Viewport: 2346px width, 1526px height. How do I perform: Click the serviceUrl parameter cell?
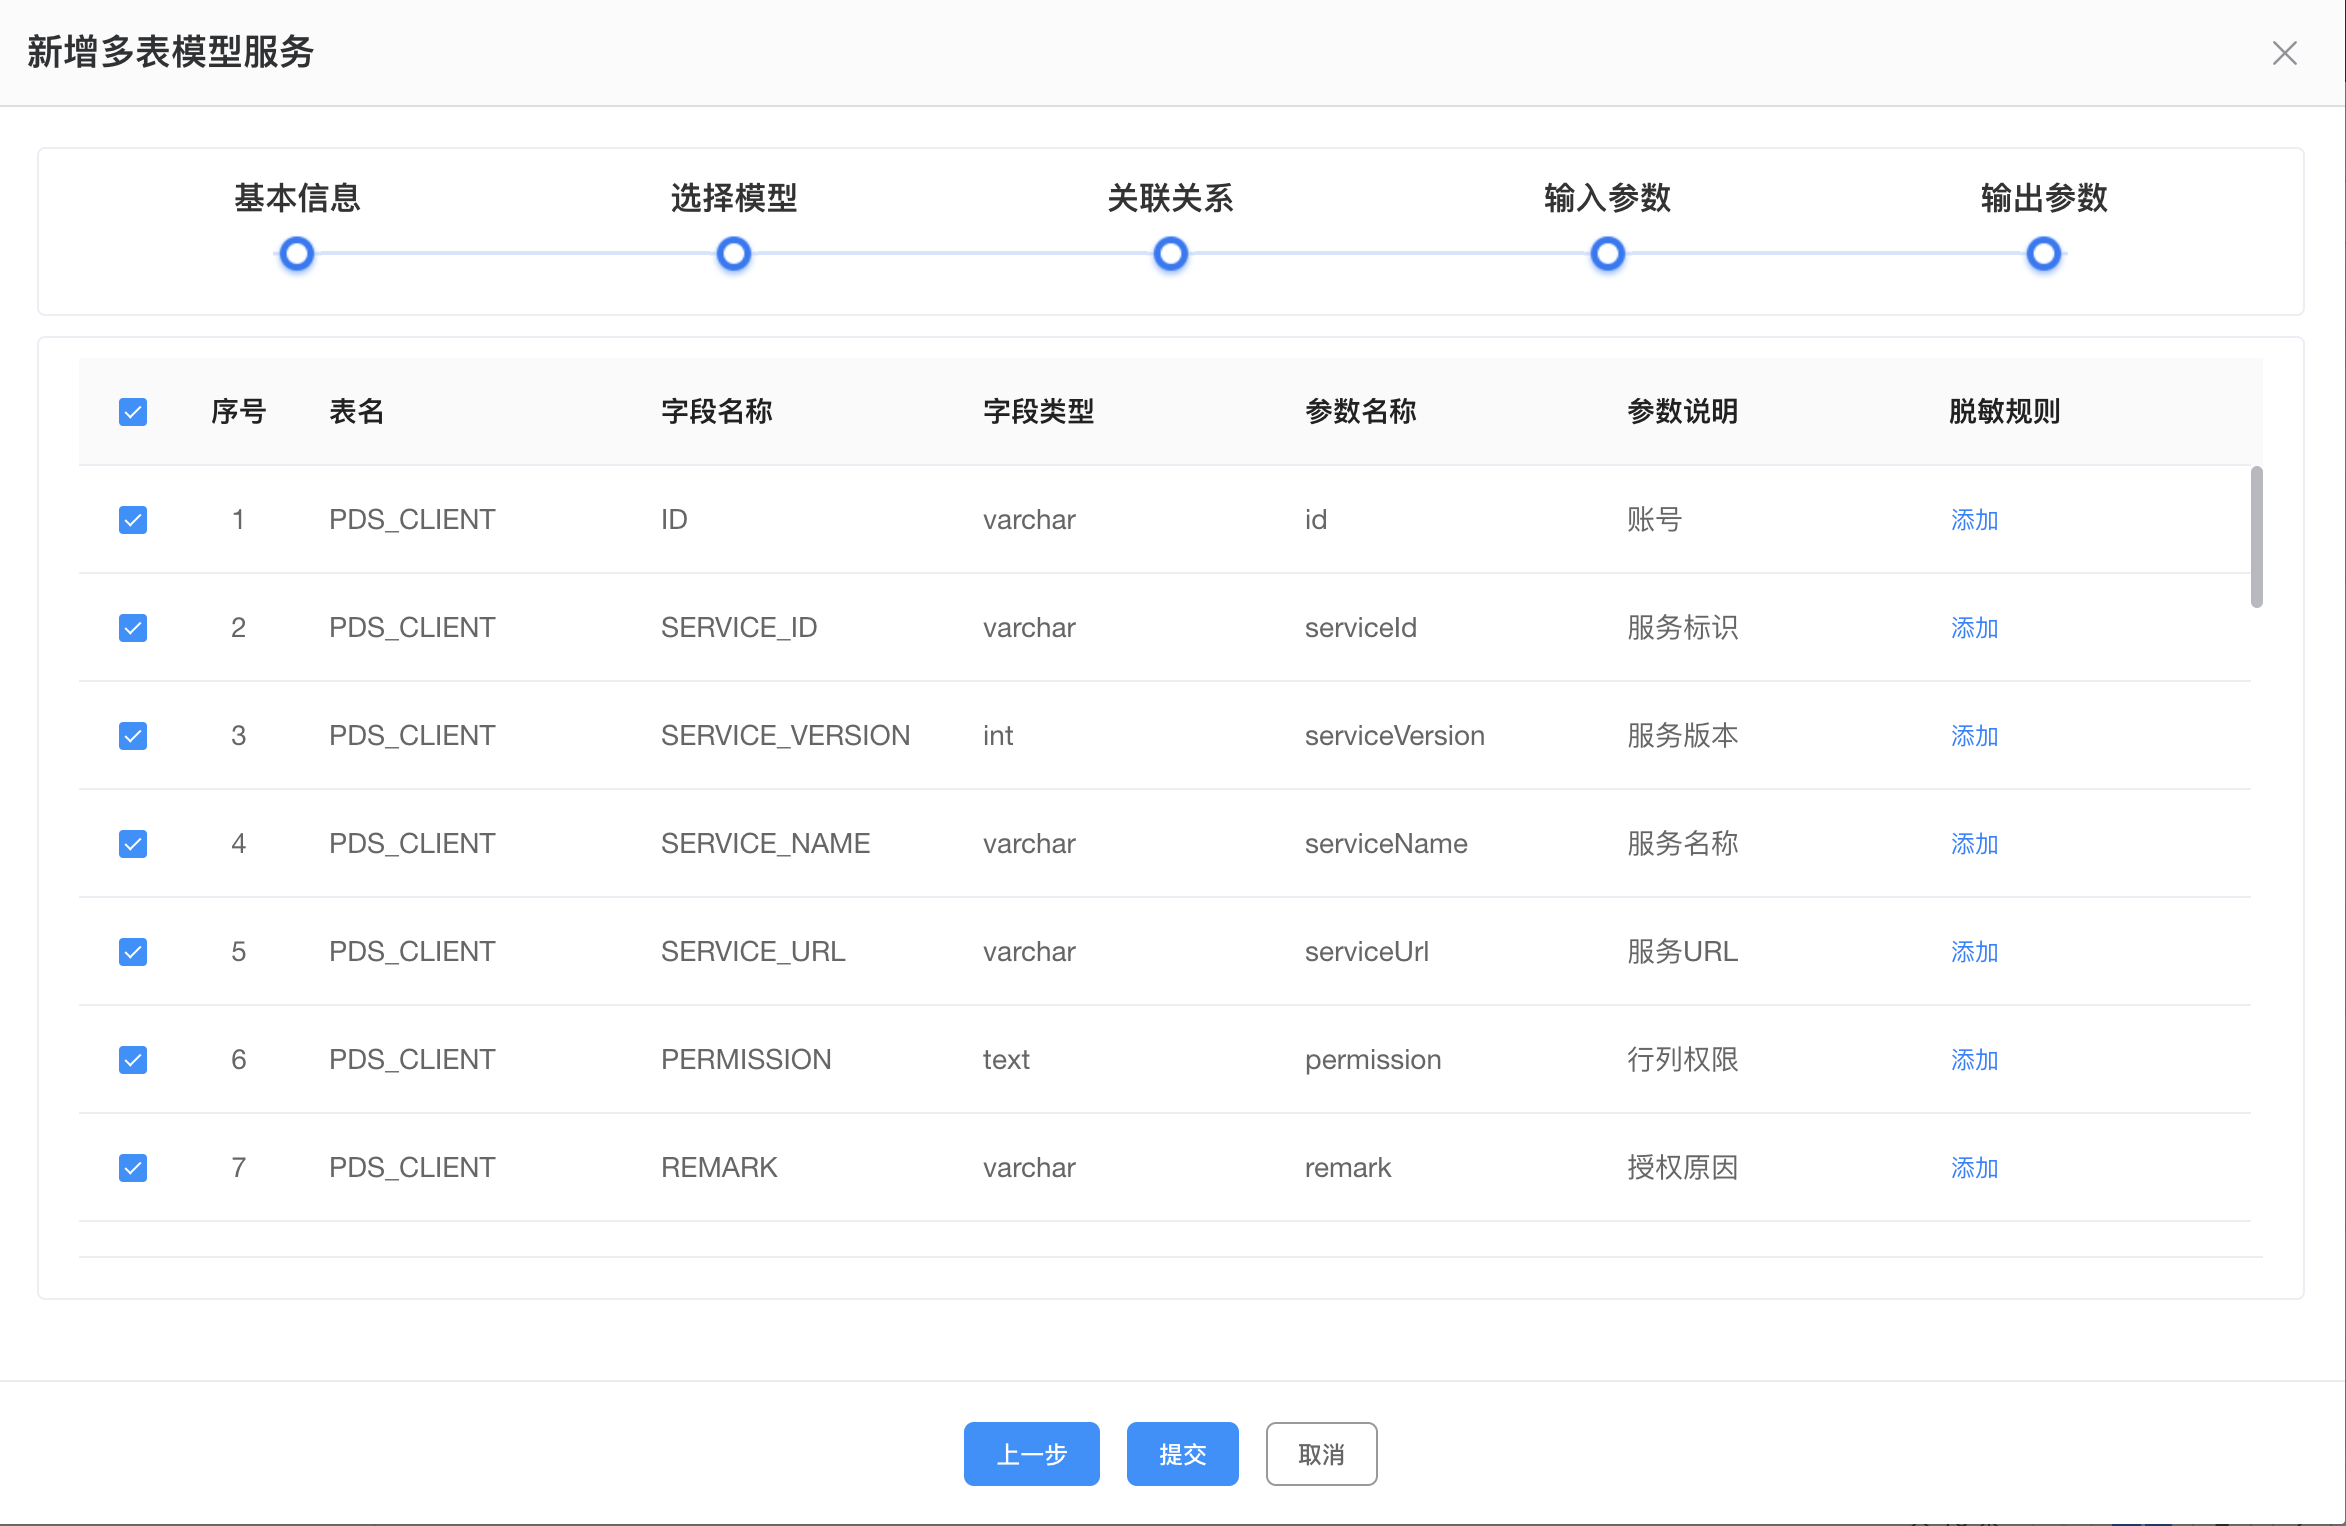pyautogui.click(x=1367, y=952)
